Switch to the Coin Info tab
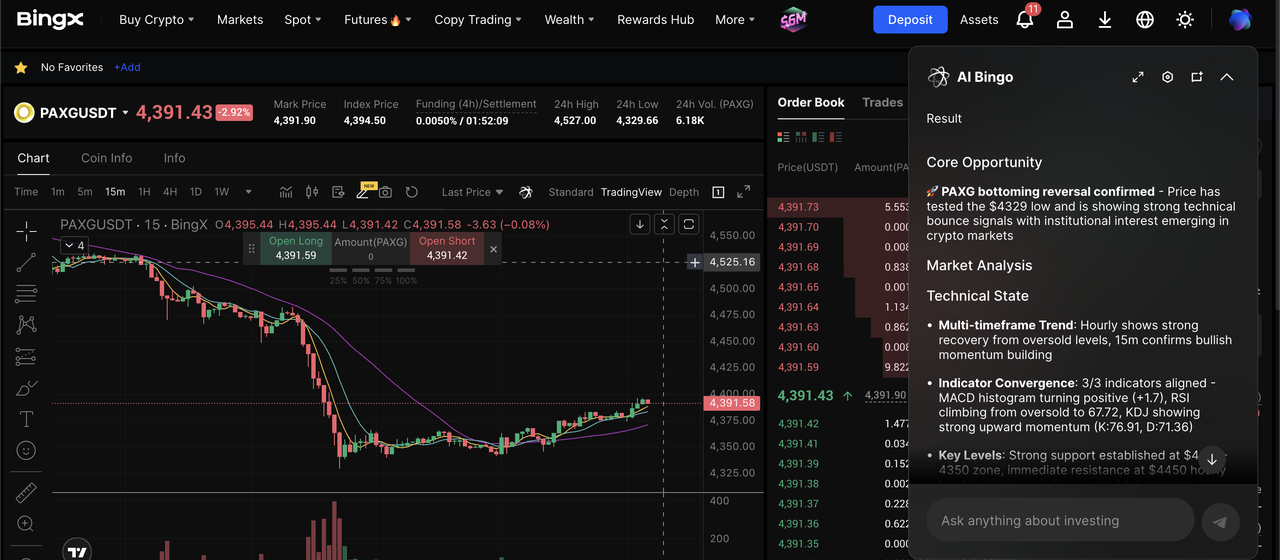The height and width of the screenshot is (560, 1280). tap(106, 158)
